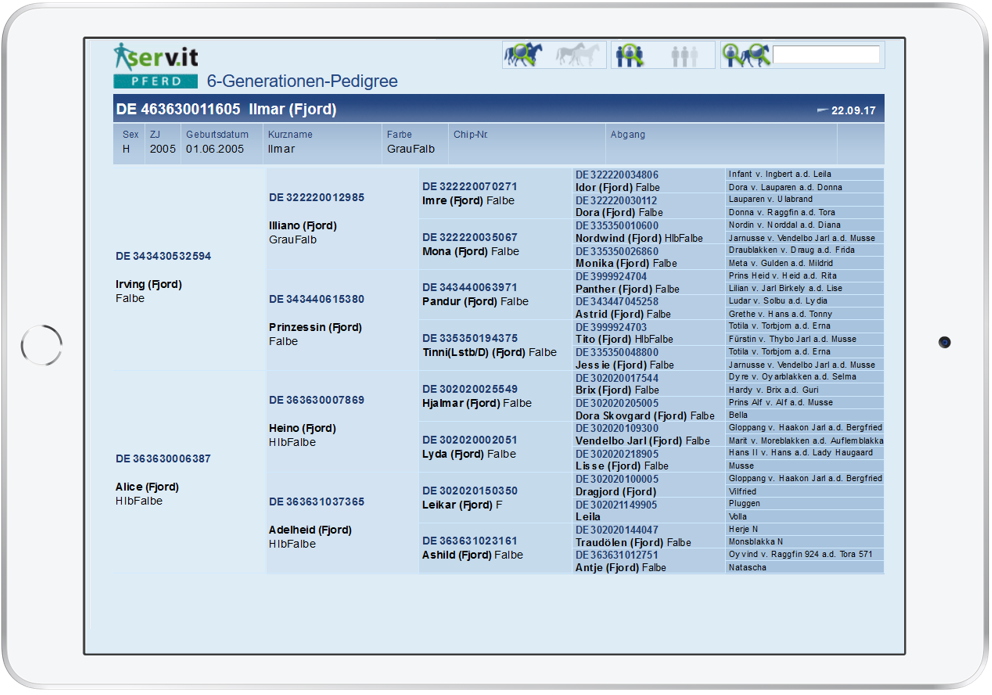Click 'Hardy v. Brix a.d. Guri' row
The image size is (992, 695).
pyautogui.click(x=804, y=390)
